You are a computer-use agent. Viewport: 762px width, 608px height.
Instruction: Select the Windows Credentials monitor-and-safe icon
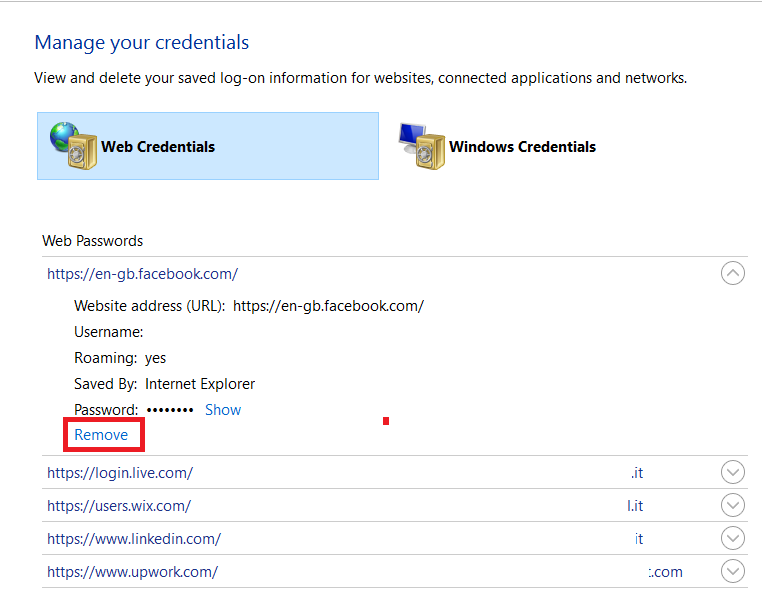point(422,146)
